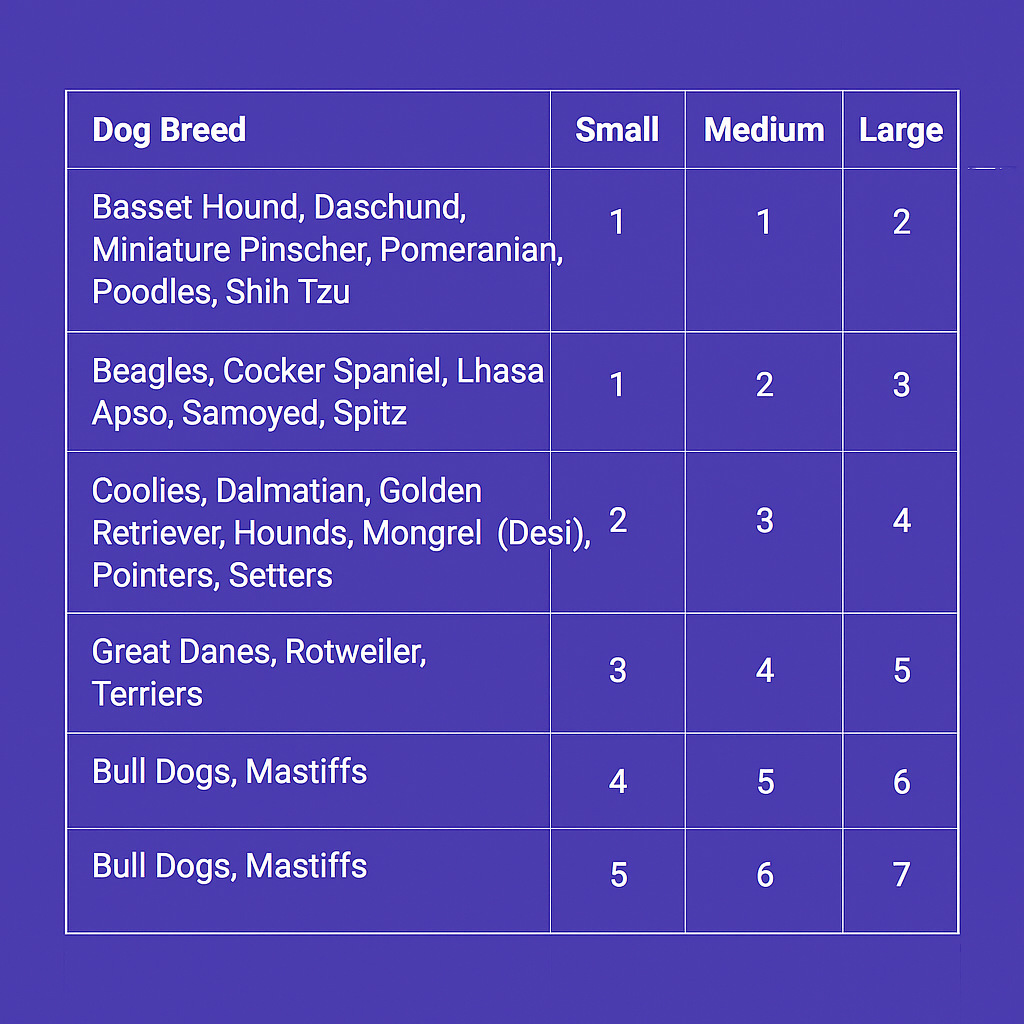Select the Small column header
The image size is (1024, 1024).
click(x=617, y=129)
